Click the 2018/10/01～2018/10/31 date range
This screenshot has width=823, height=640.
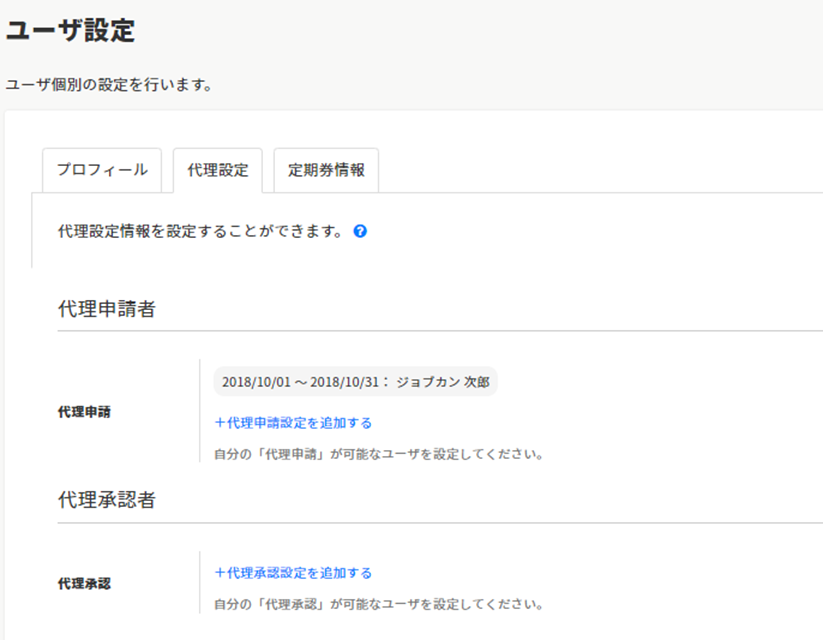point(302,382)
